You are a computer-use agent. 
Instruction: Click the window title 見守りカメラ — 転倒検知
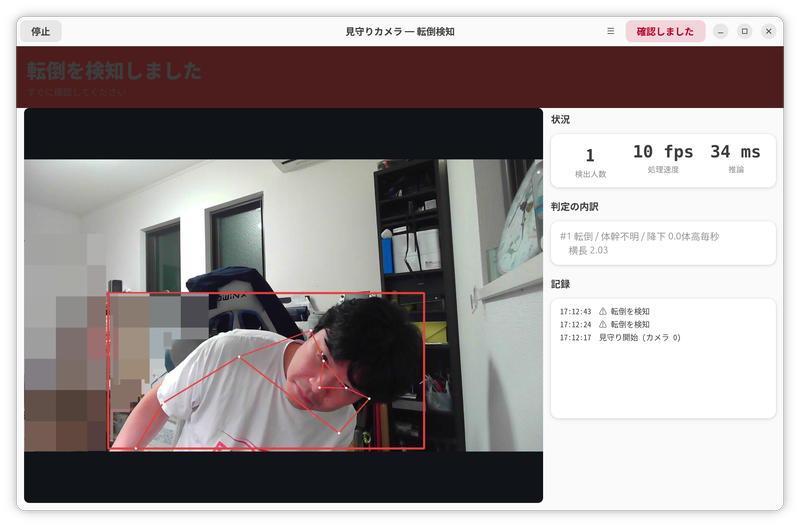(400, 32)
